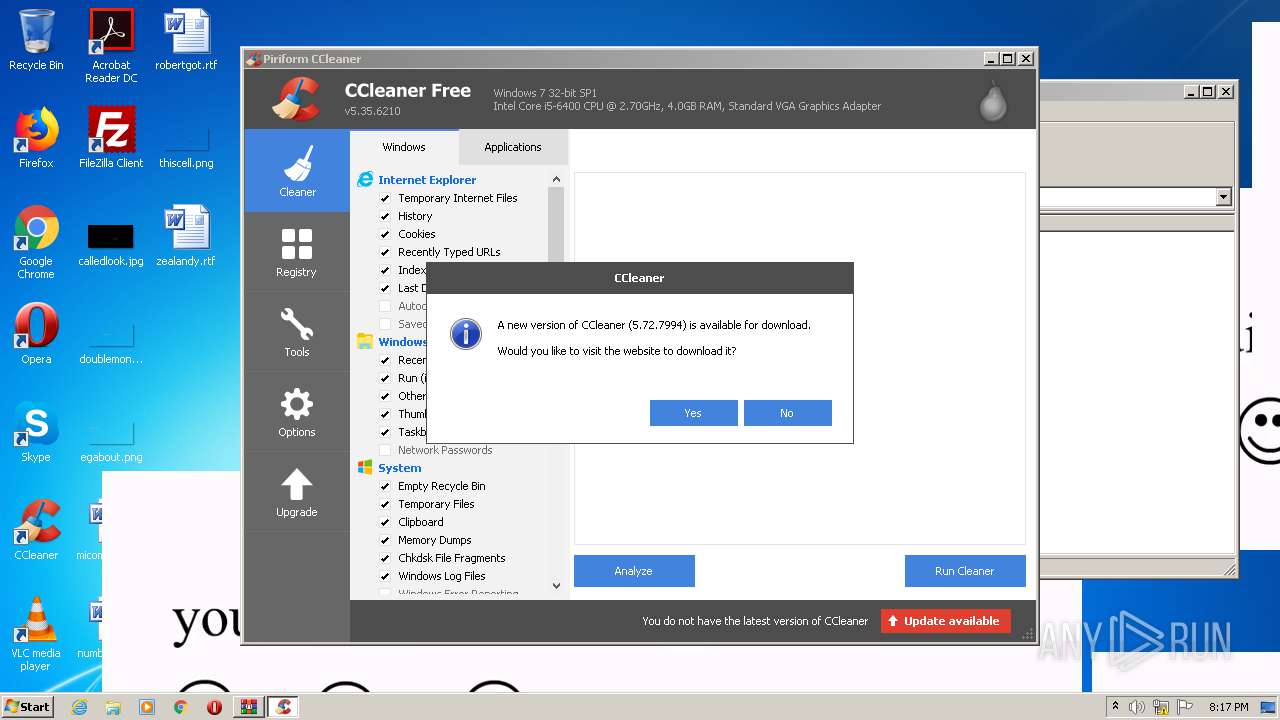Viewport: 1280px width, 720px height.
Task: Switch to Windows tab
Action: pyautogui.click(x=404, y=147)
